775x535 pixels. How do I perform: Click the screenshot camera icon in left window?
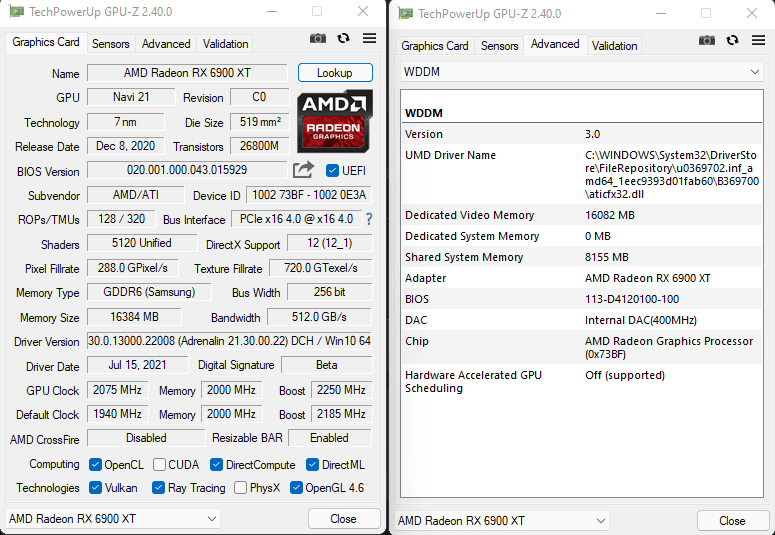click(x=318, y=38)
